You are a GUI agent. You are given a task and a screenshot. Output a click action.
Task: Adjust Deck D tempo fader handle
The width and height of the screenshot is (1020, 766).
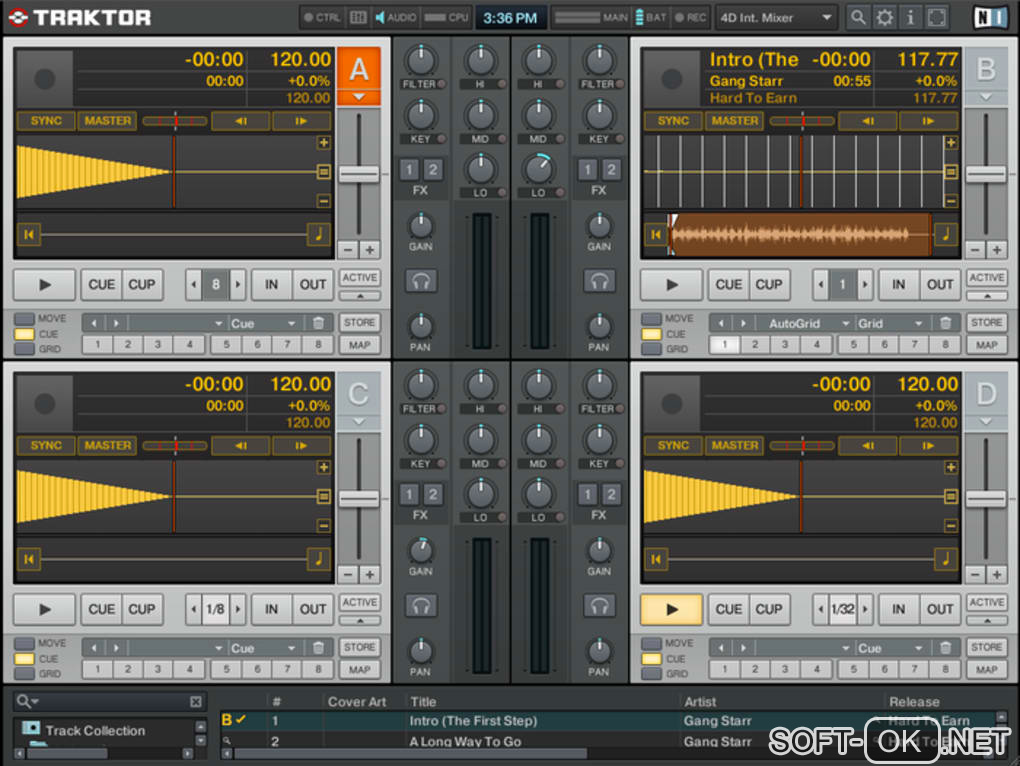coord(986,499)
